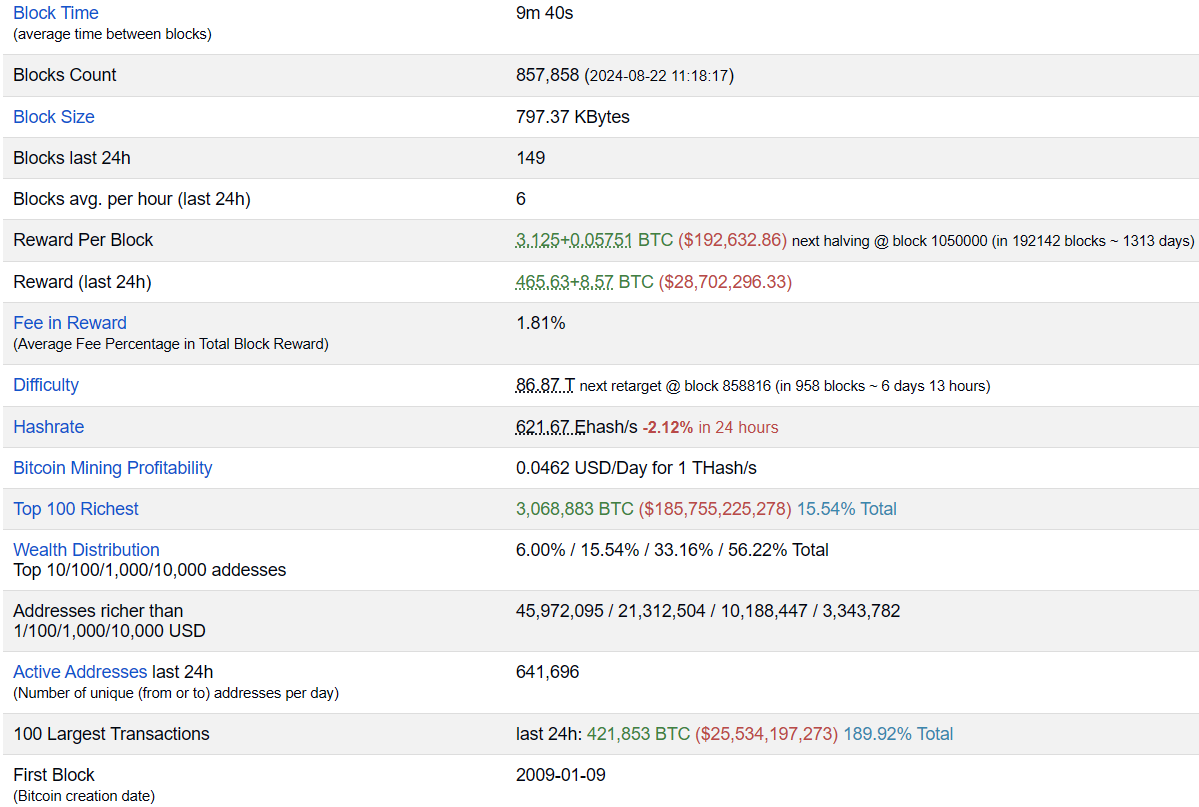This screenshot has width=1199, height=807.
Task: Select the 2009-01-09 first block date
Action: pyautogui.click(x=561, y=775)
